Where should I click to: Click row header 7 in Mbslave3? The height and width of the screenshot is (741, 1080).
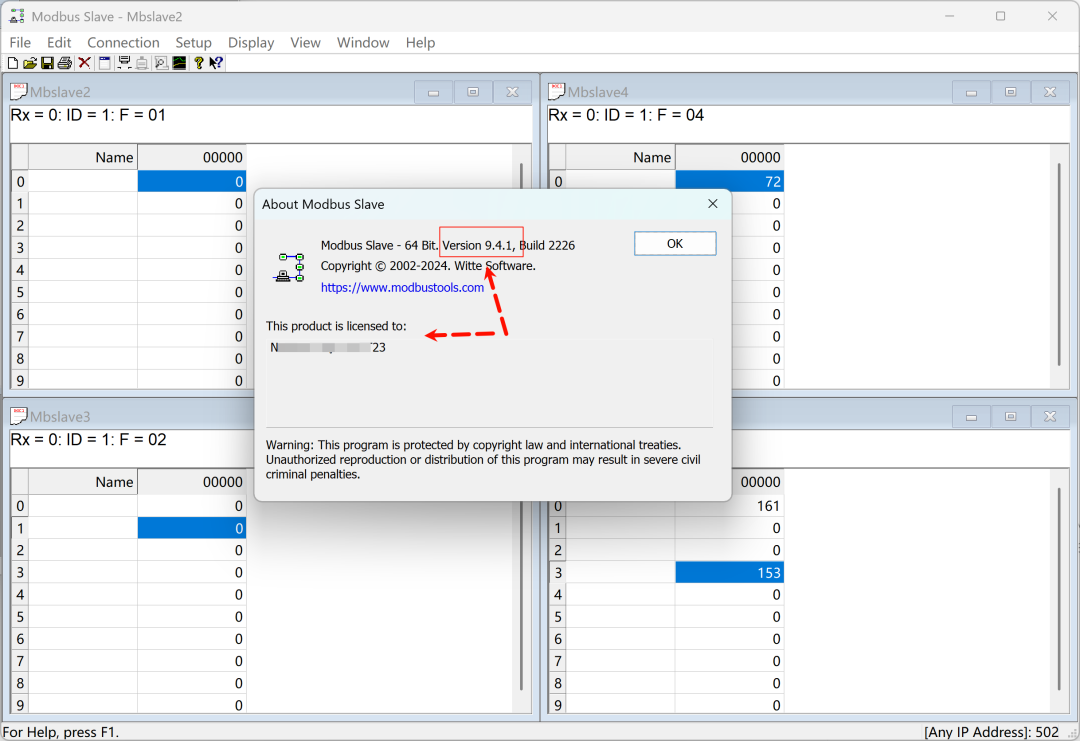pos(19,661)
